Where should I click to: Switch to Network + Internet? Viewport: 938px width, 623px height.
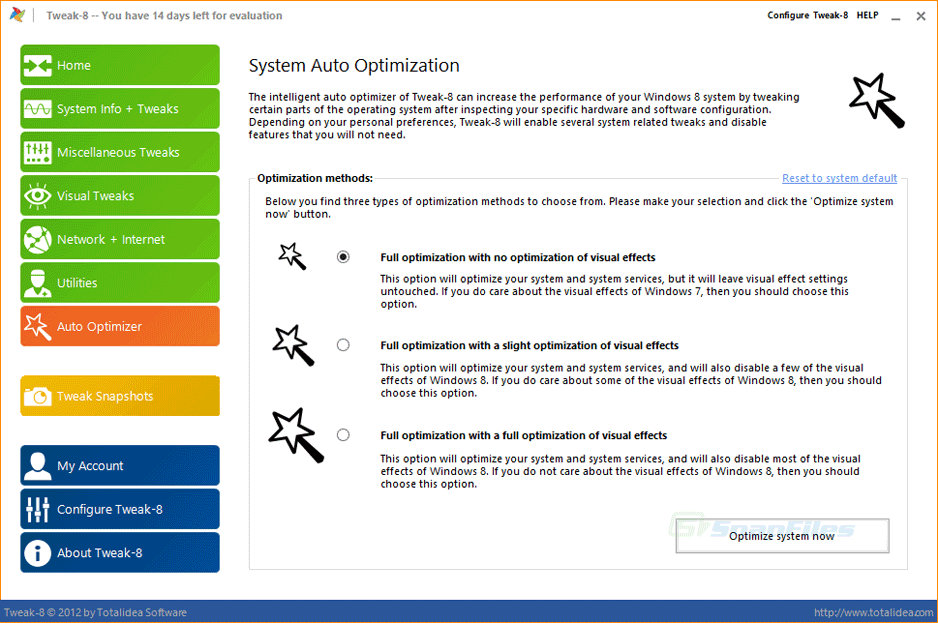pyautogui.click(x=120, y=239)
